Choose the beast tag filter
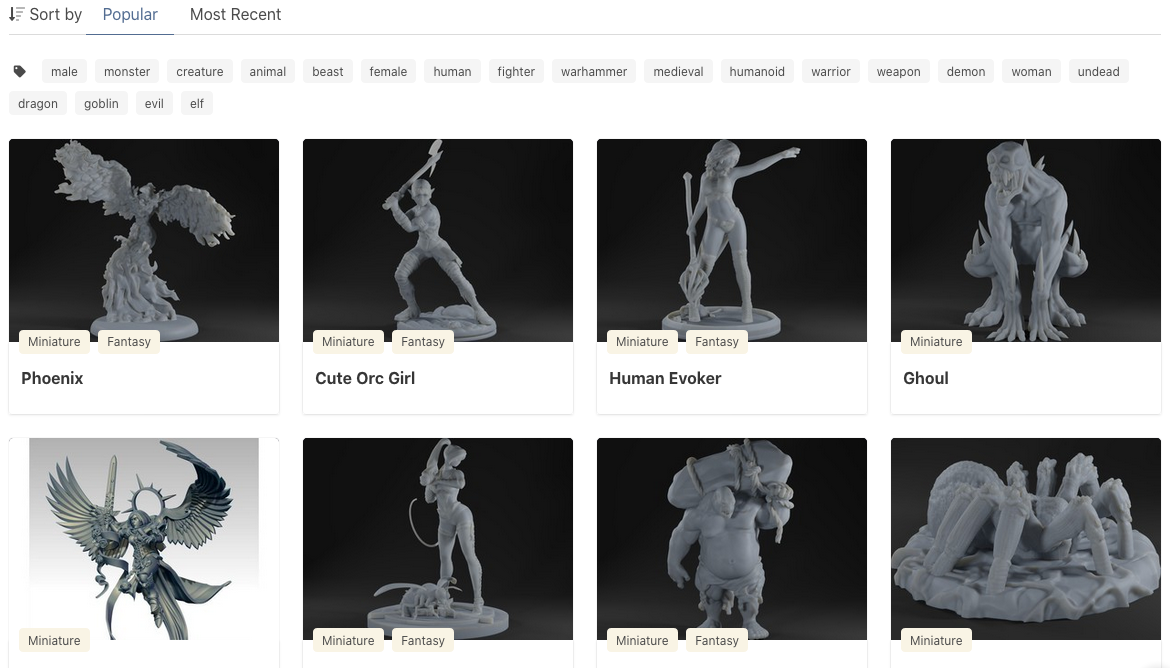The width and height of the screenshot is (1170, 668). (x=328, y=72)
